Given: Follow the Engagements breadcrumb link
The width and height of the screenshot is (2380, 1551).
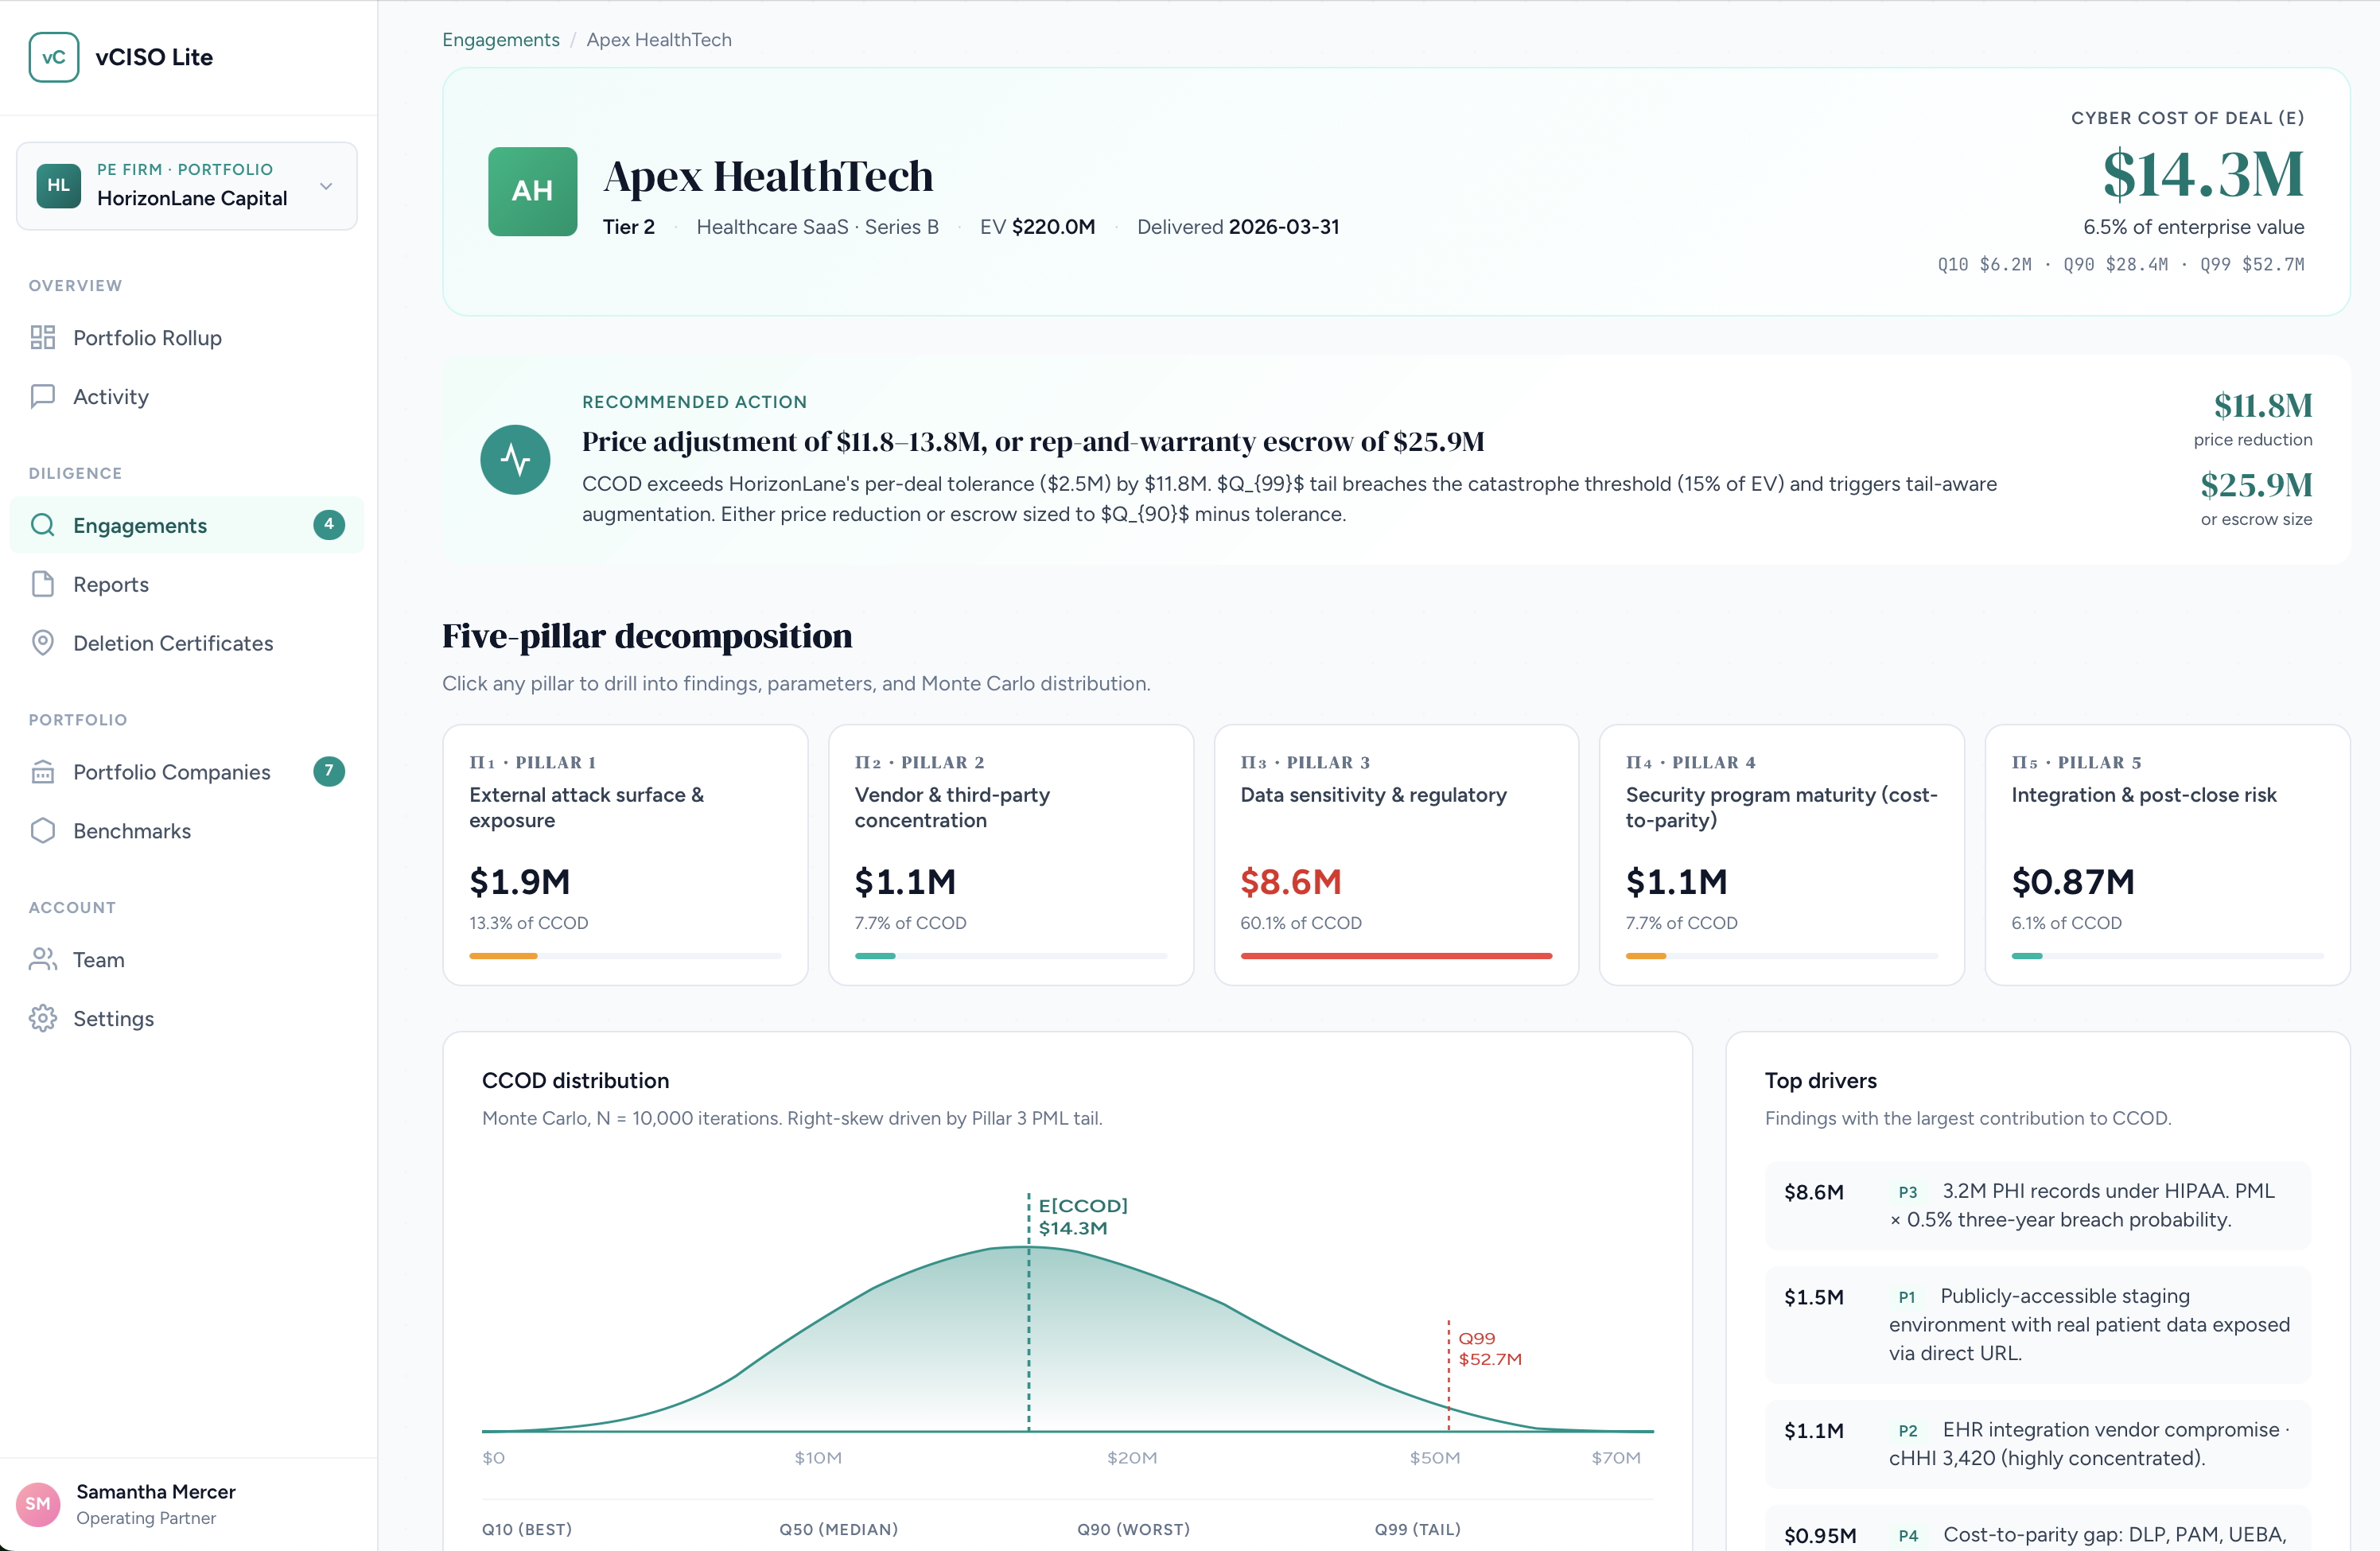Looking at the screenshot, I should [x=501, y=40].
